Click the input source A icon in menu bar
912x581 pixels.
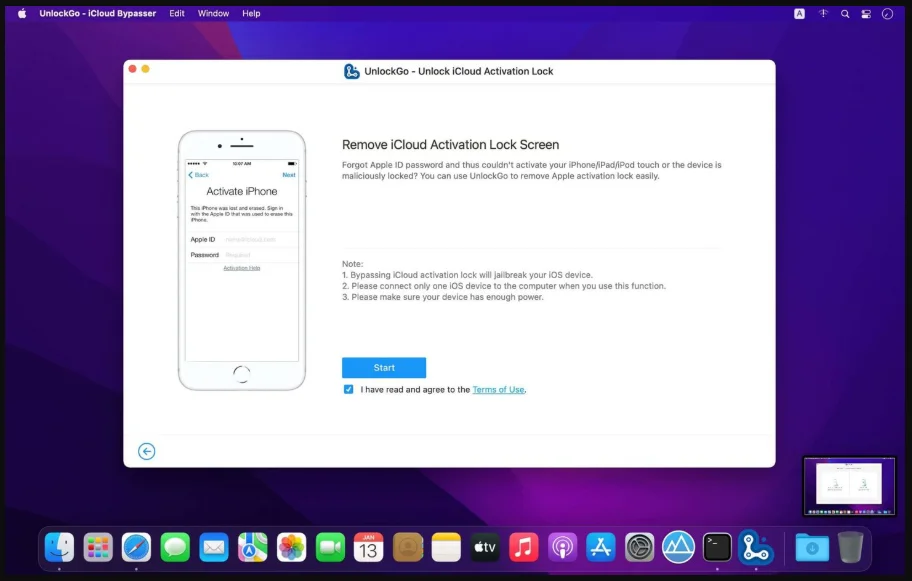pyautogui.click(x=800, y=14)
